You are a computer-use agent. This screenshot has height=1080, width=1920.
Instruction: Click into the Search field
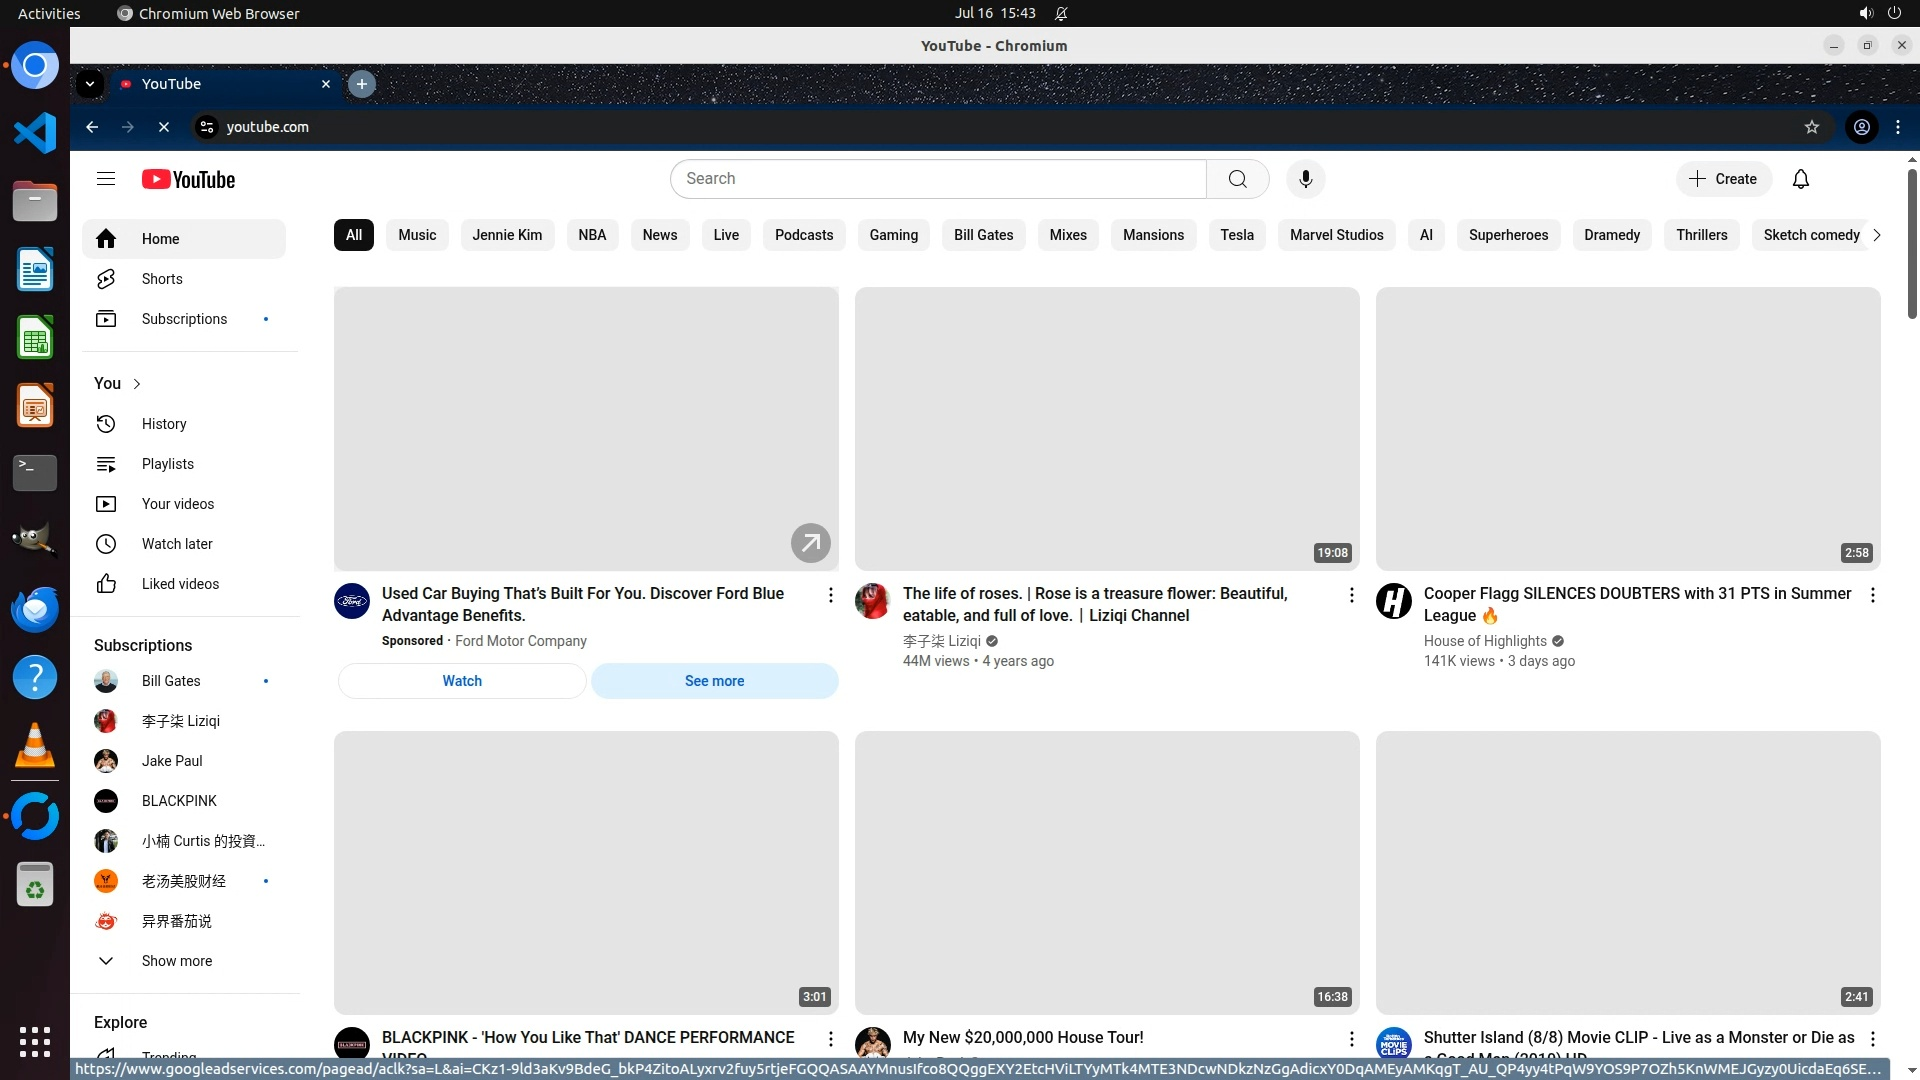[x=937, y=179]
